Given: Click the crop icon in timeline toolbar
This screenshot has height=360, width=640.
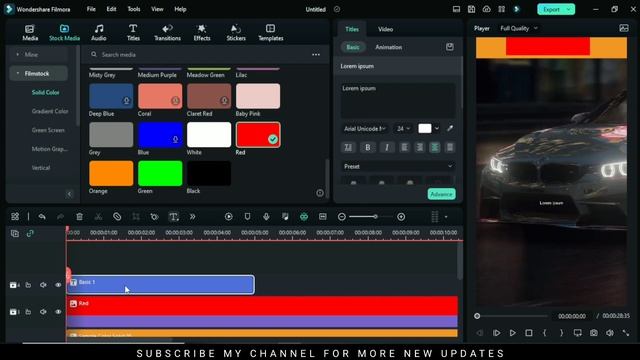Looking at the screenshot, I should 136,217.
